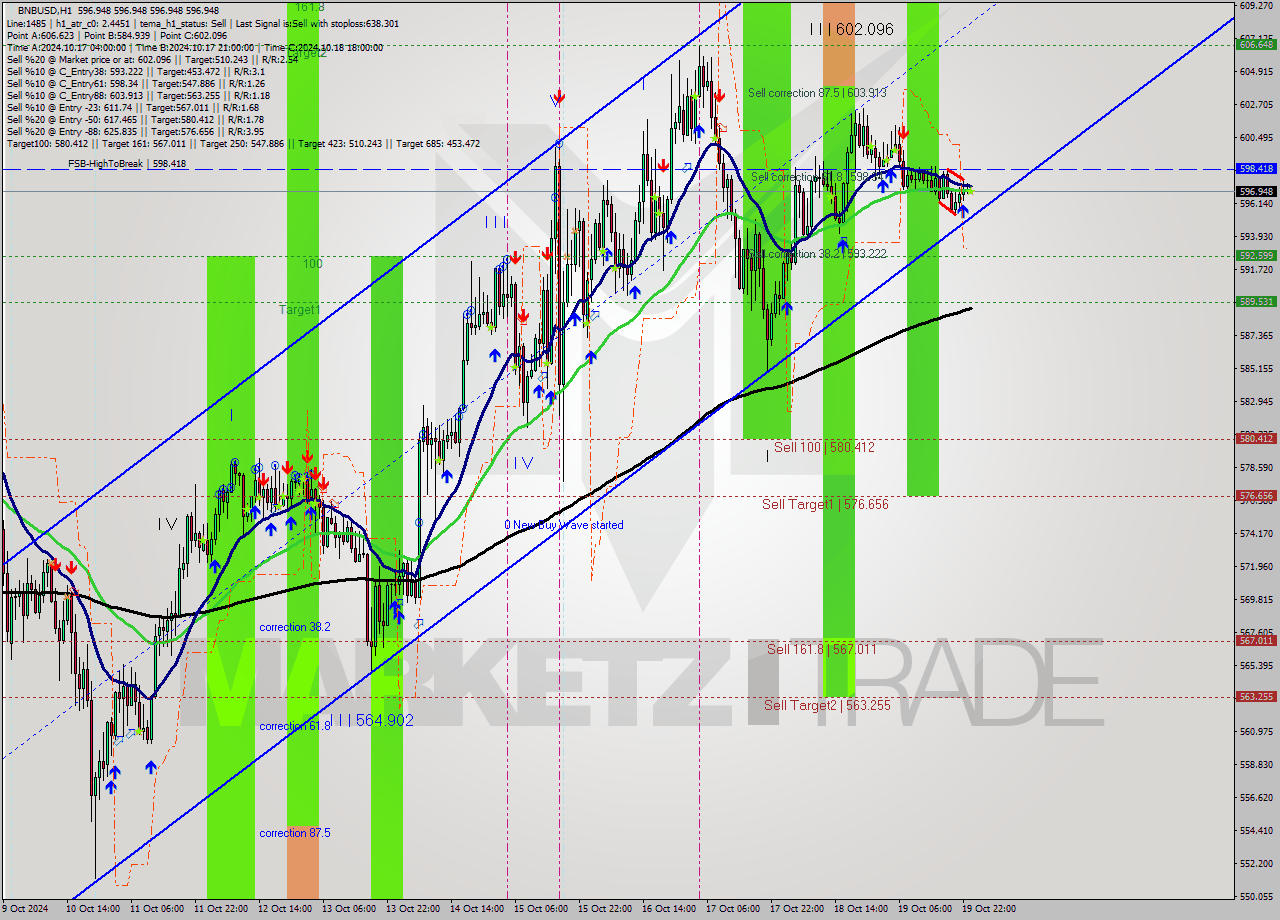Click the 'Line:1485' indicator info line
Viewport: 1280px width, 920px height.
coord(202,22)
